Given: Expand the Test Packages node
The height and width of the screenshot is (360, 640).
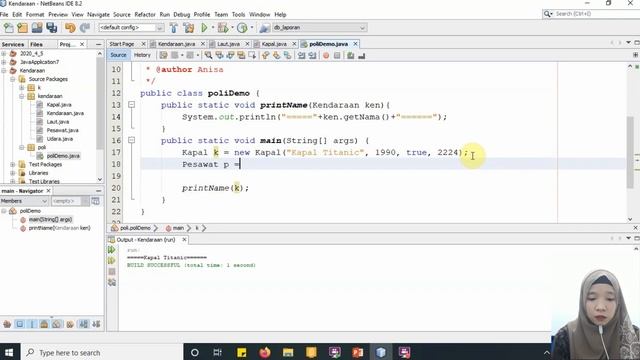Looking at the screenshot, I should click(13, 164).
